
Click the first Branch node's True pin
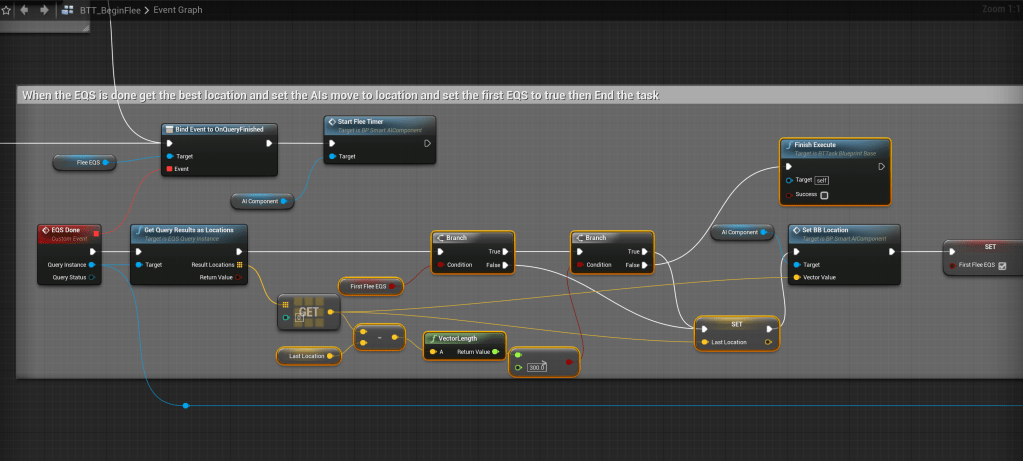505,252
